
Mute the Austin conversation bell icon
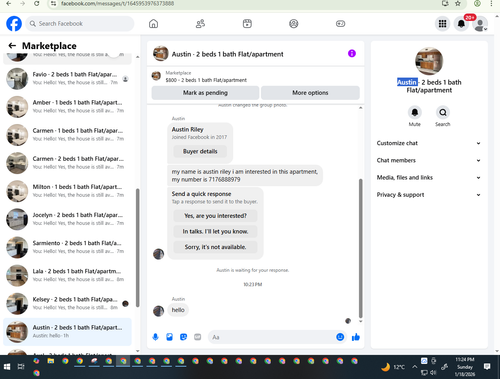click(415, 112)
